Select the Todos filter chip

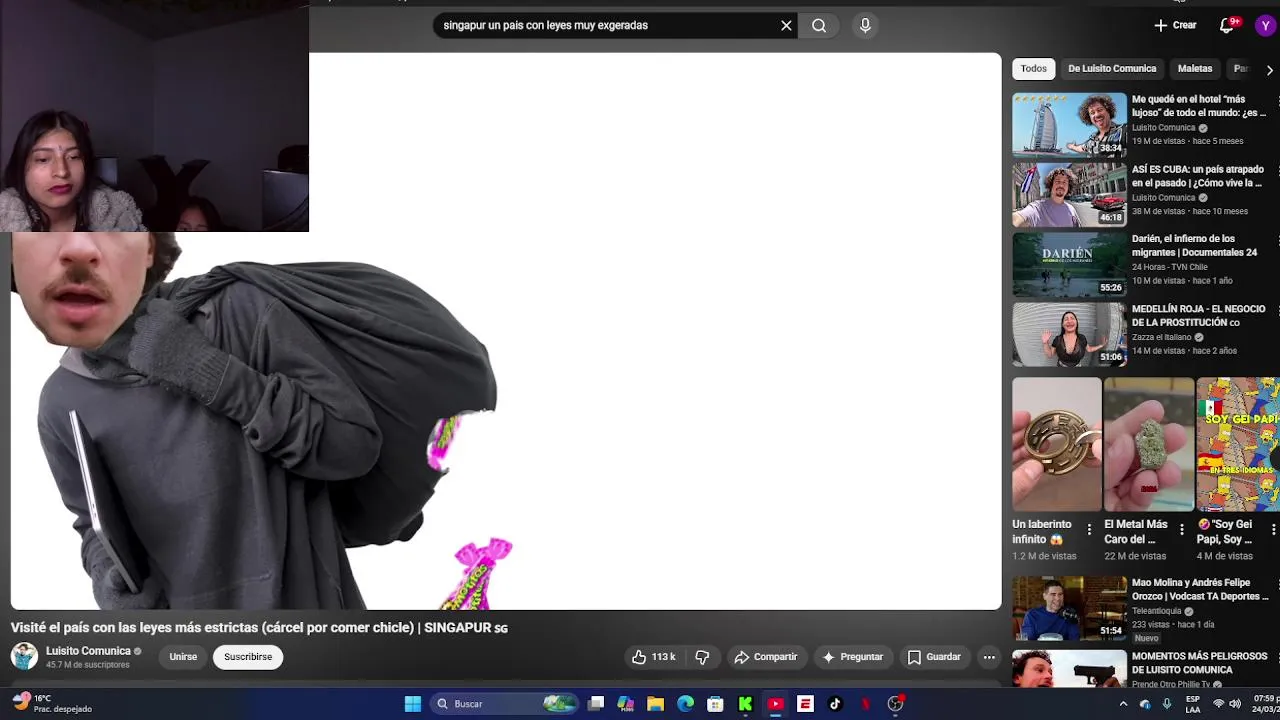(x=1033, y=69)
